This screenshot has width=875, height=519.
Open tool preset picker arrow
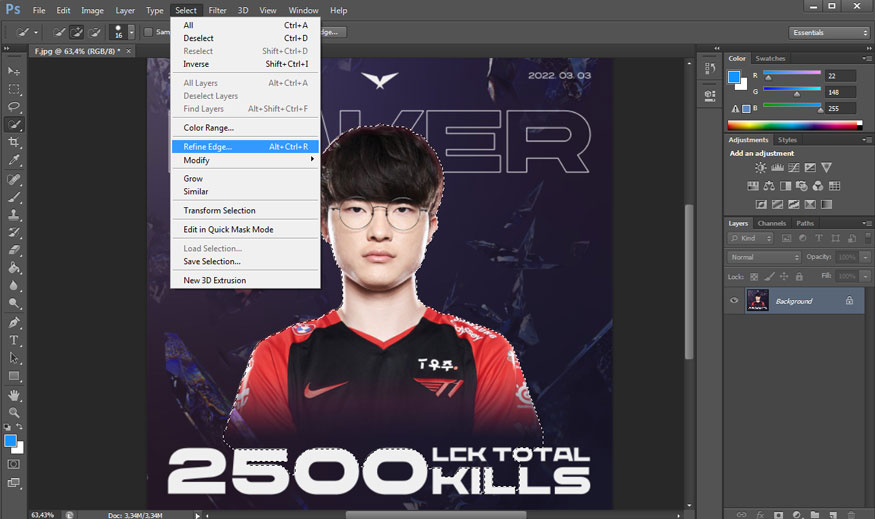36,32
